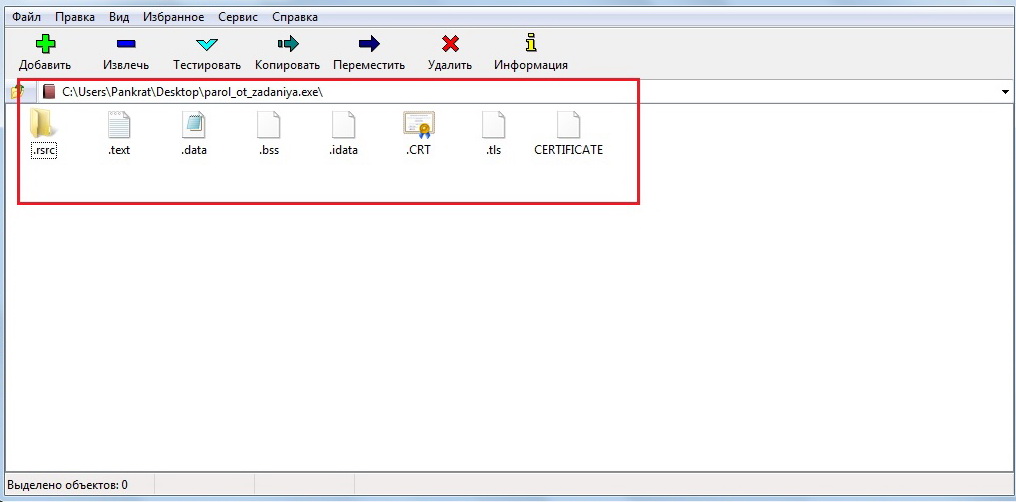Viewport: 1016px width, 502px height.
Task: Expand the address path dropdown arrow
Action: 1006,92
